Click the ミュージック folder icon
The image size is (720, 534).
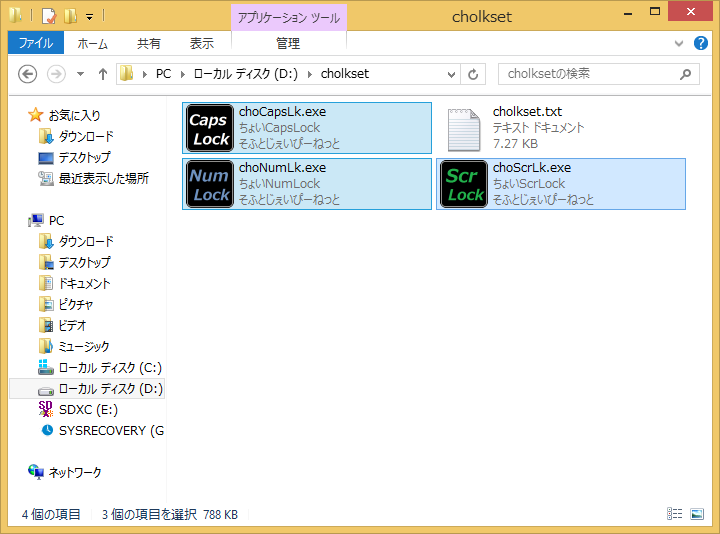pos(45,346)
